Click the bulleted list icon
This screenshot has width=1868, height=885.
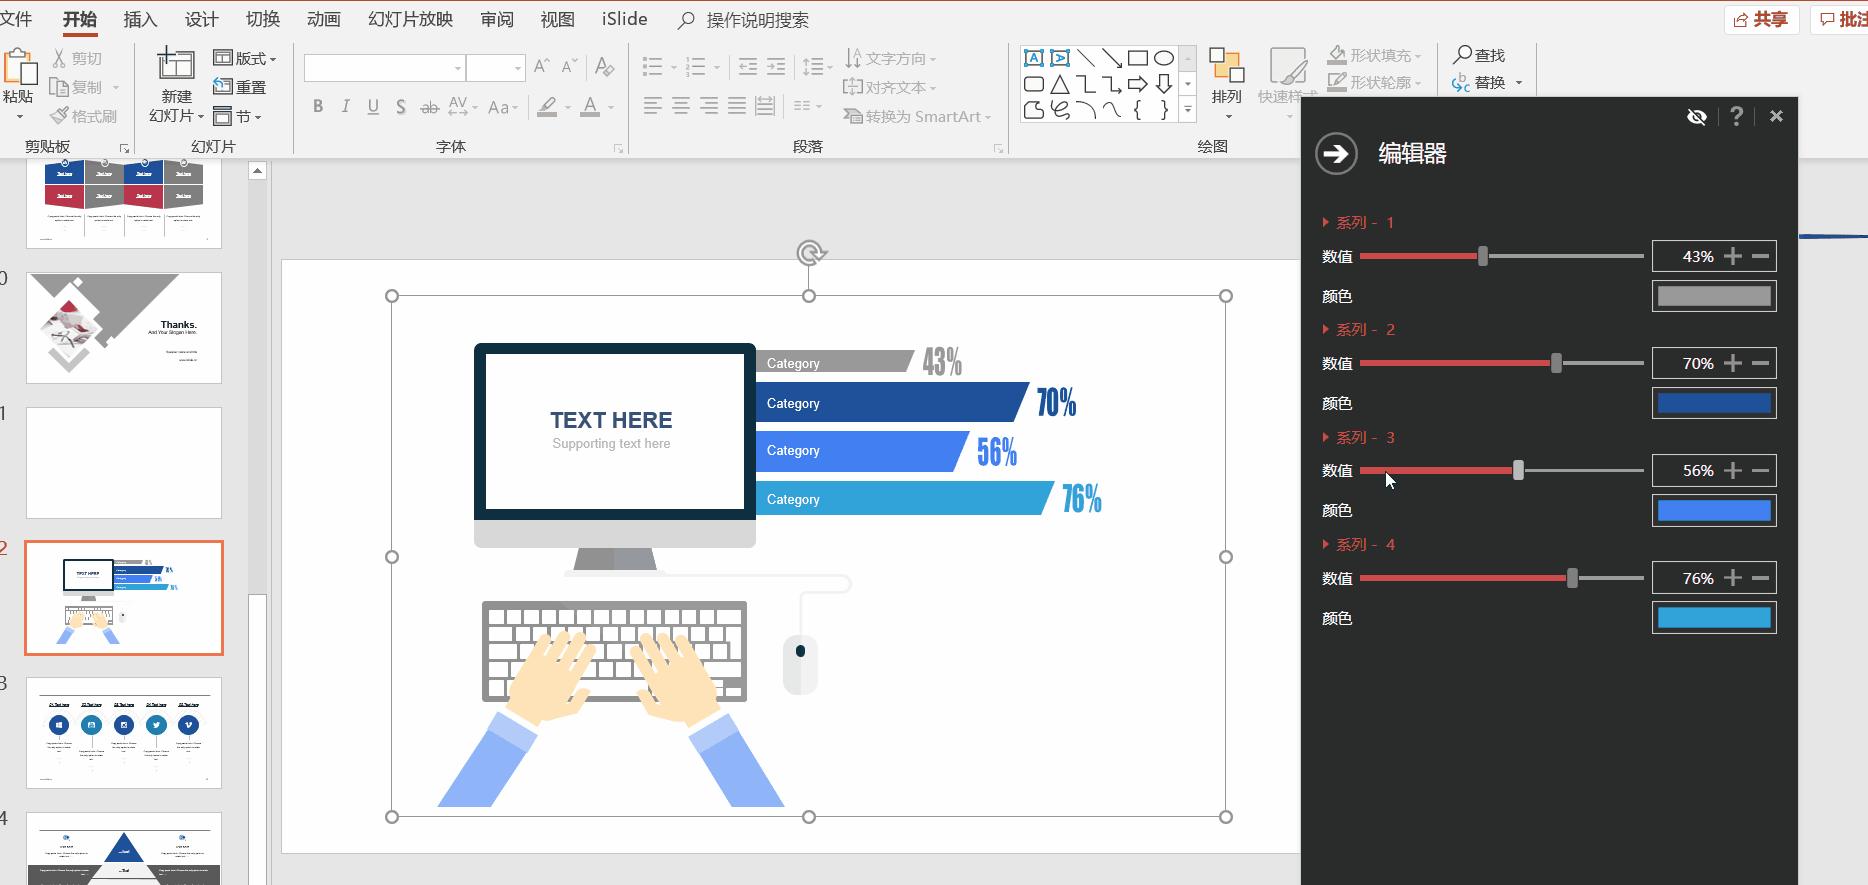(652, 67)
